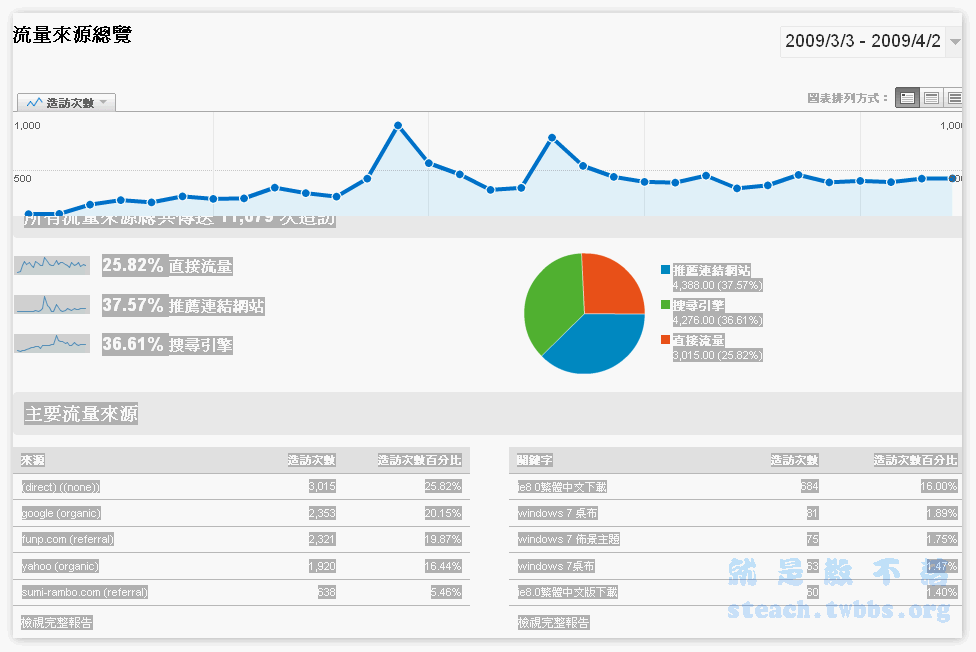The image size is (976, 652).
Task: Open keyword ie8.0繁體中文下載
Action: point(562,487)
